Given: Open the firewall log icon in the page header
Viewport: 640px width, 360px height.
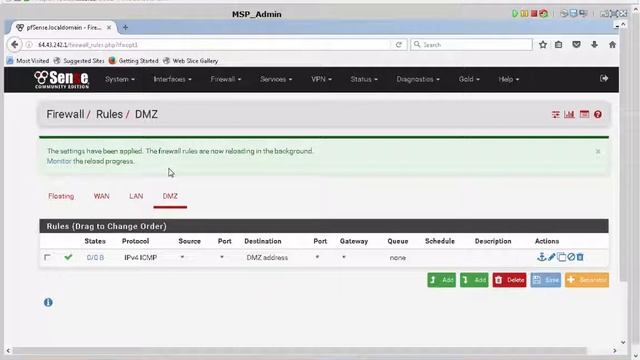Looking at the screenshot, I should (x=584, y=115).
